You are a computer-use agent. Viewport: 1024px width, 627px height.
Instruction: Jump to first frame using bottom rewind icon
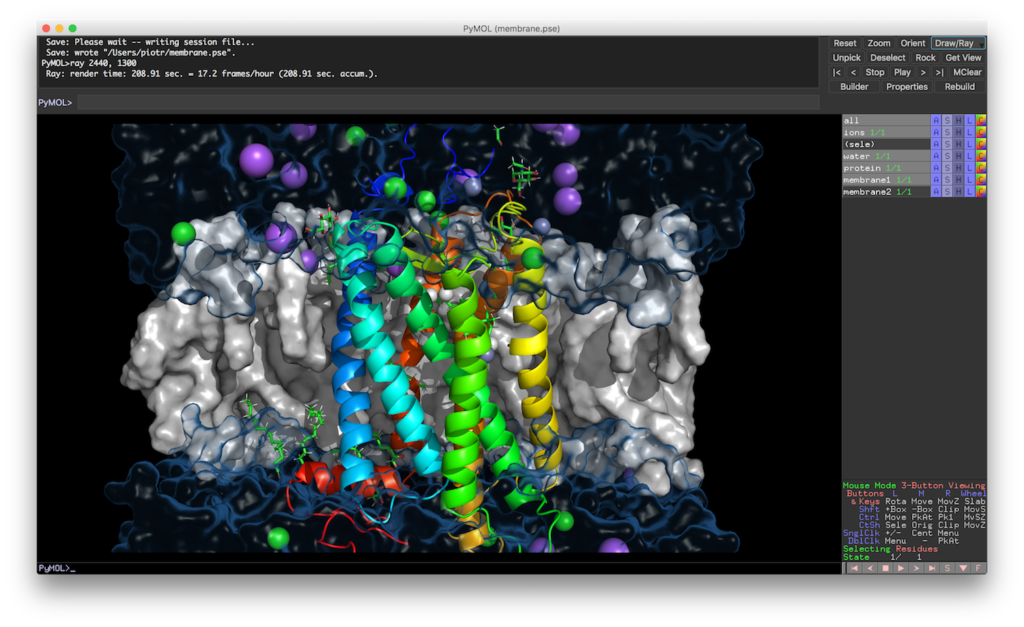[x=853, y=568]
